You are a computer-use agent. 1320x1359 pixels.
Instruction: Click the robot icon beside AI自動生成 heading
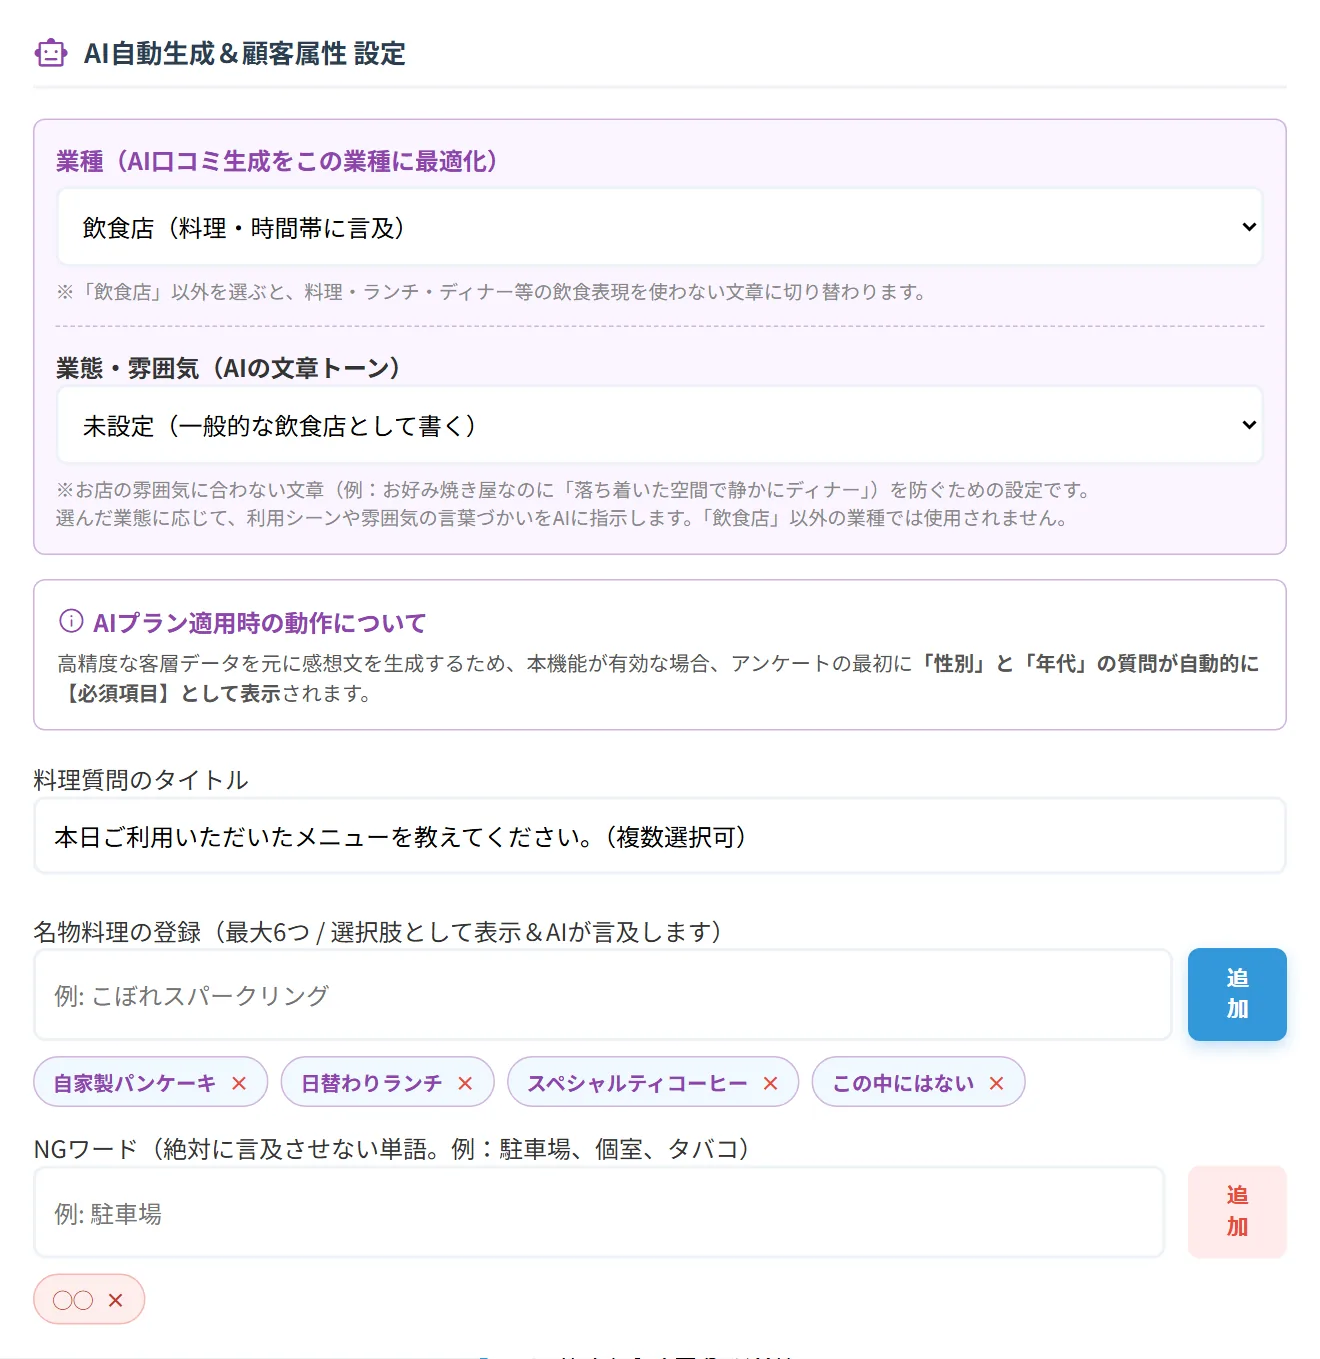(x=51, y=53)
